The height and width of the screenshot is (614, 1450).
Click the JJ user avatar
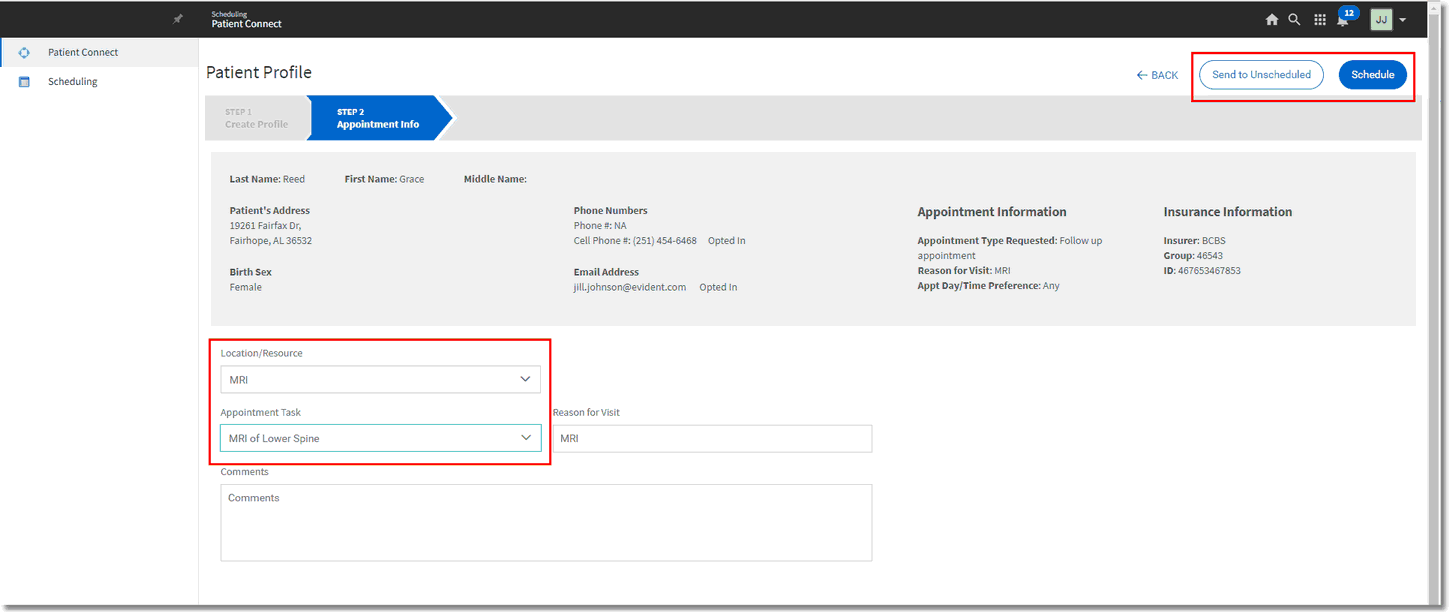pyautogui.click(x=1381, y=19)
